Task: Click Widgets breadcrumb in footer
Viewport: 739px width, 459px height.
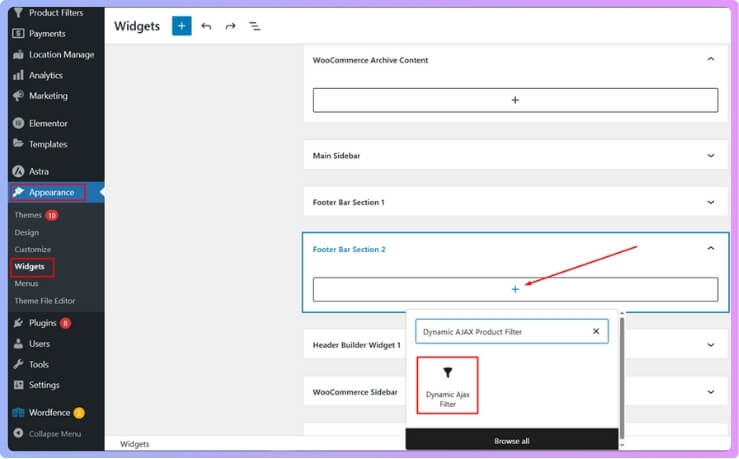Action: click(134, 444)
